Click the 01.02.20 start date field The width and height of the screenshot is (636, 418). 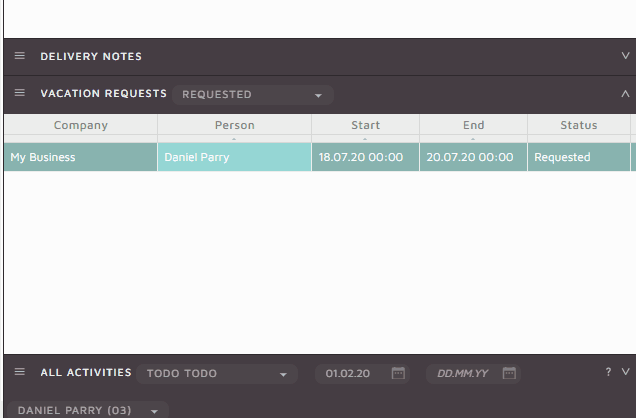(362, 373)
